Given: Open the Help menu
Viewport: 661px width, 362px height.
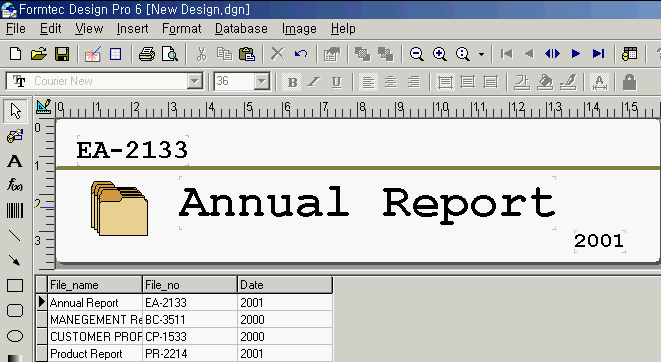Looking at the screenshot, I should 343,29.
